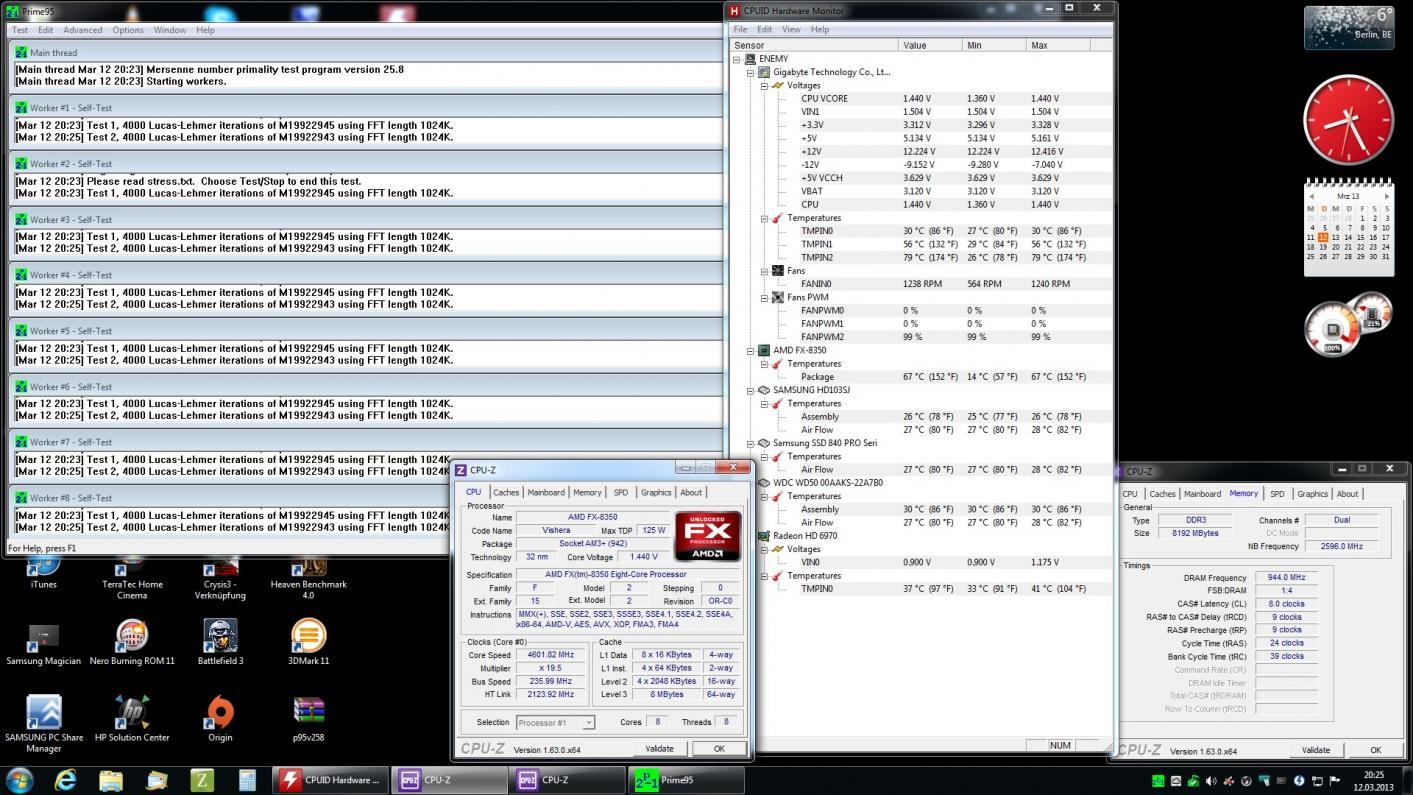This screenshot has width=1413, height=795.
Task: Click the CPU meter gauge gadget
Action: (x=1333, y=330)
